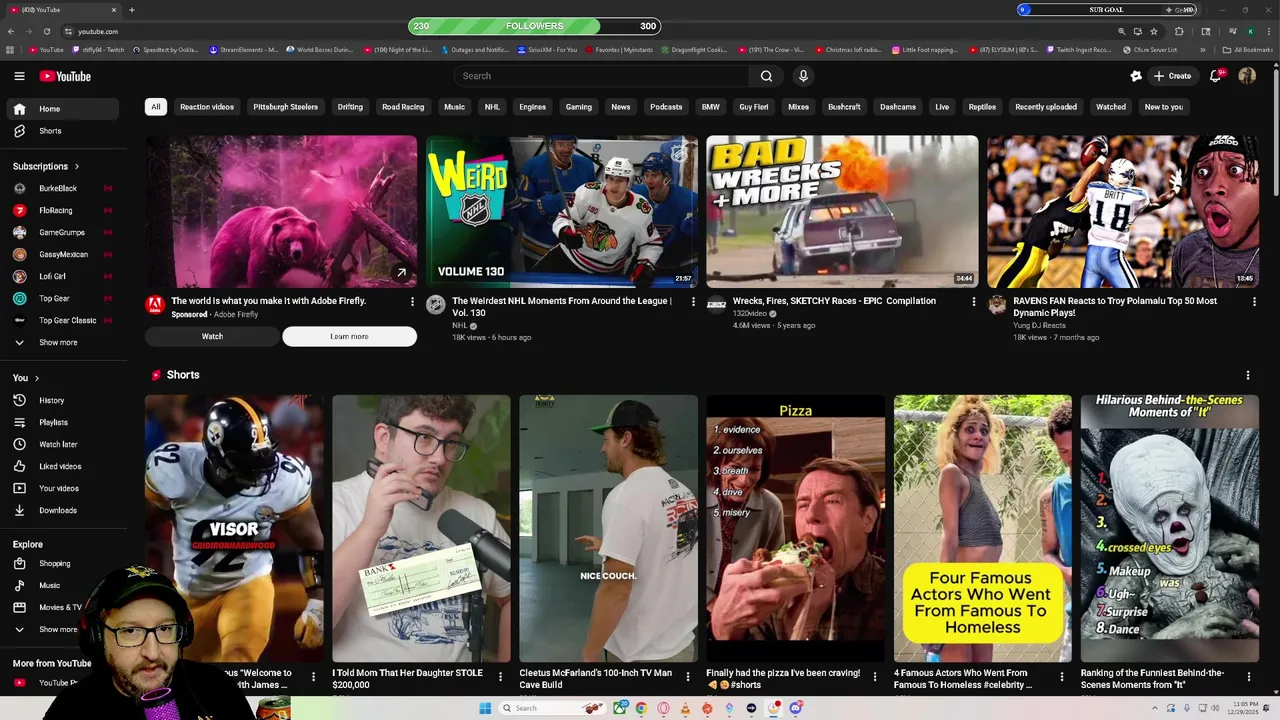Open History in sidebar
Screen dimensions: 1280x720
pyautogui.click(x=63, y=400)
